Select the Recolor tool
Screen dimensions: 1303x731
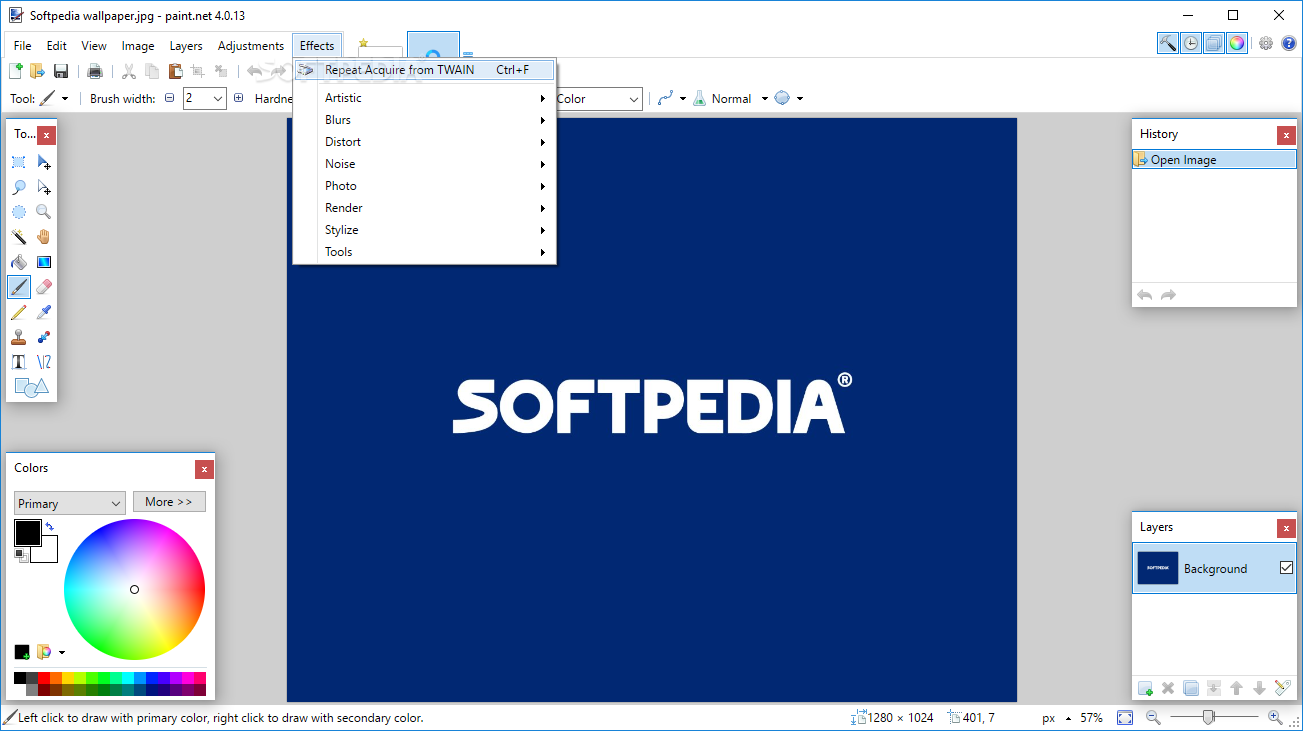[x=44, y=337]
